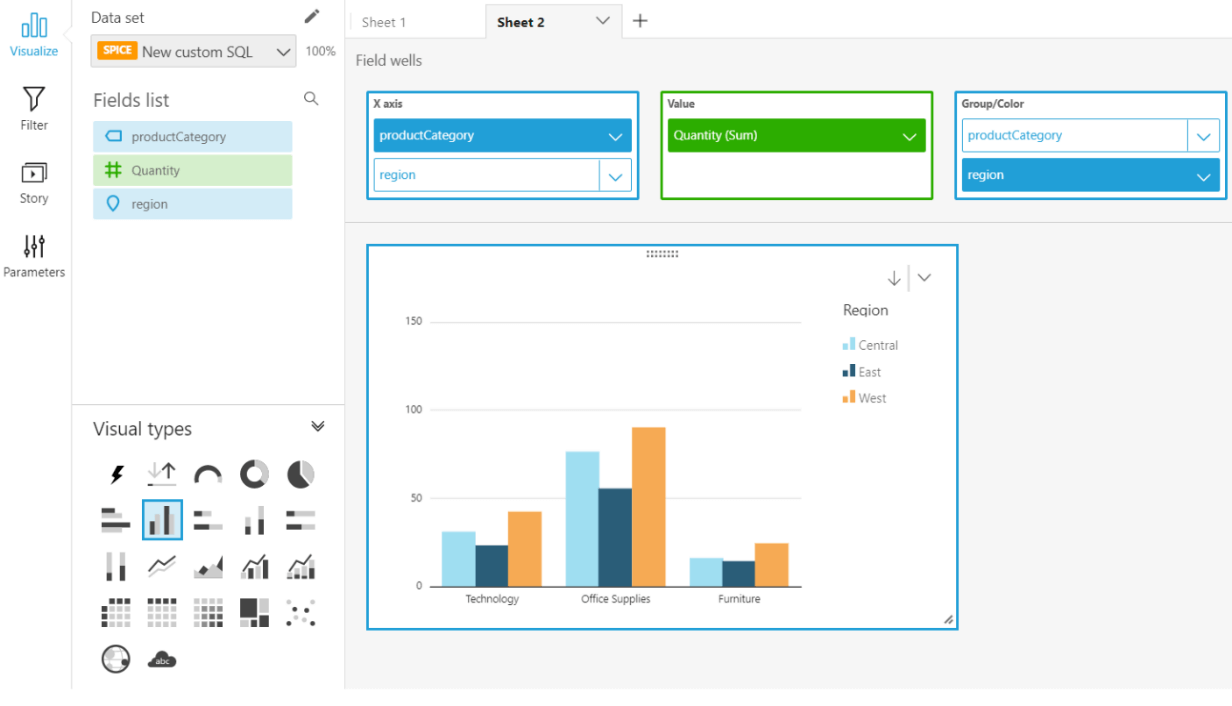Select the Quantity field in Fields list
The width and height of the screenshot is (1232, 706).
pyautogui.click(x=193, y=170)
